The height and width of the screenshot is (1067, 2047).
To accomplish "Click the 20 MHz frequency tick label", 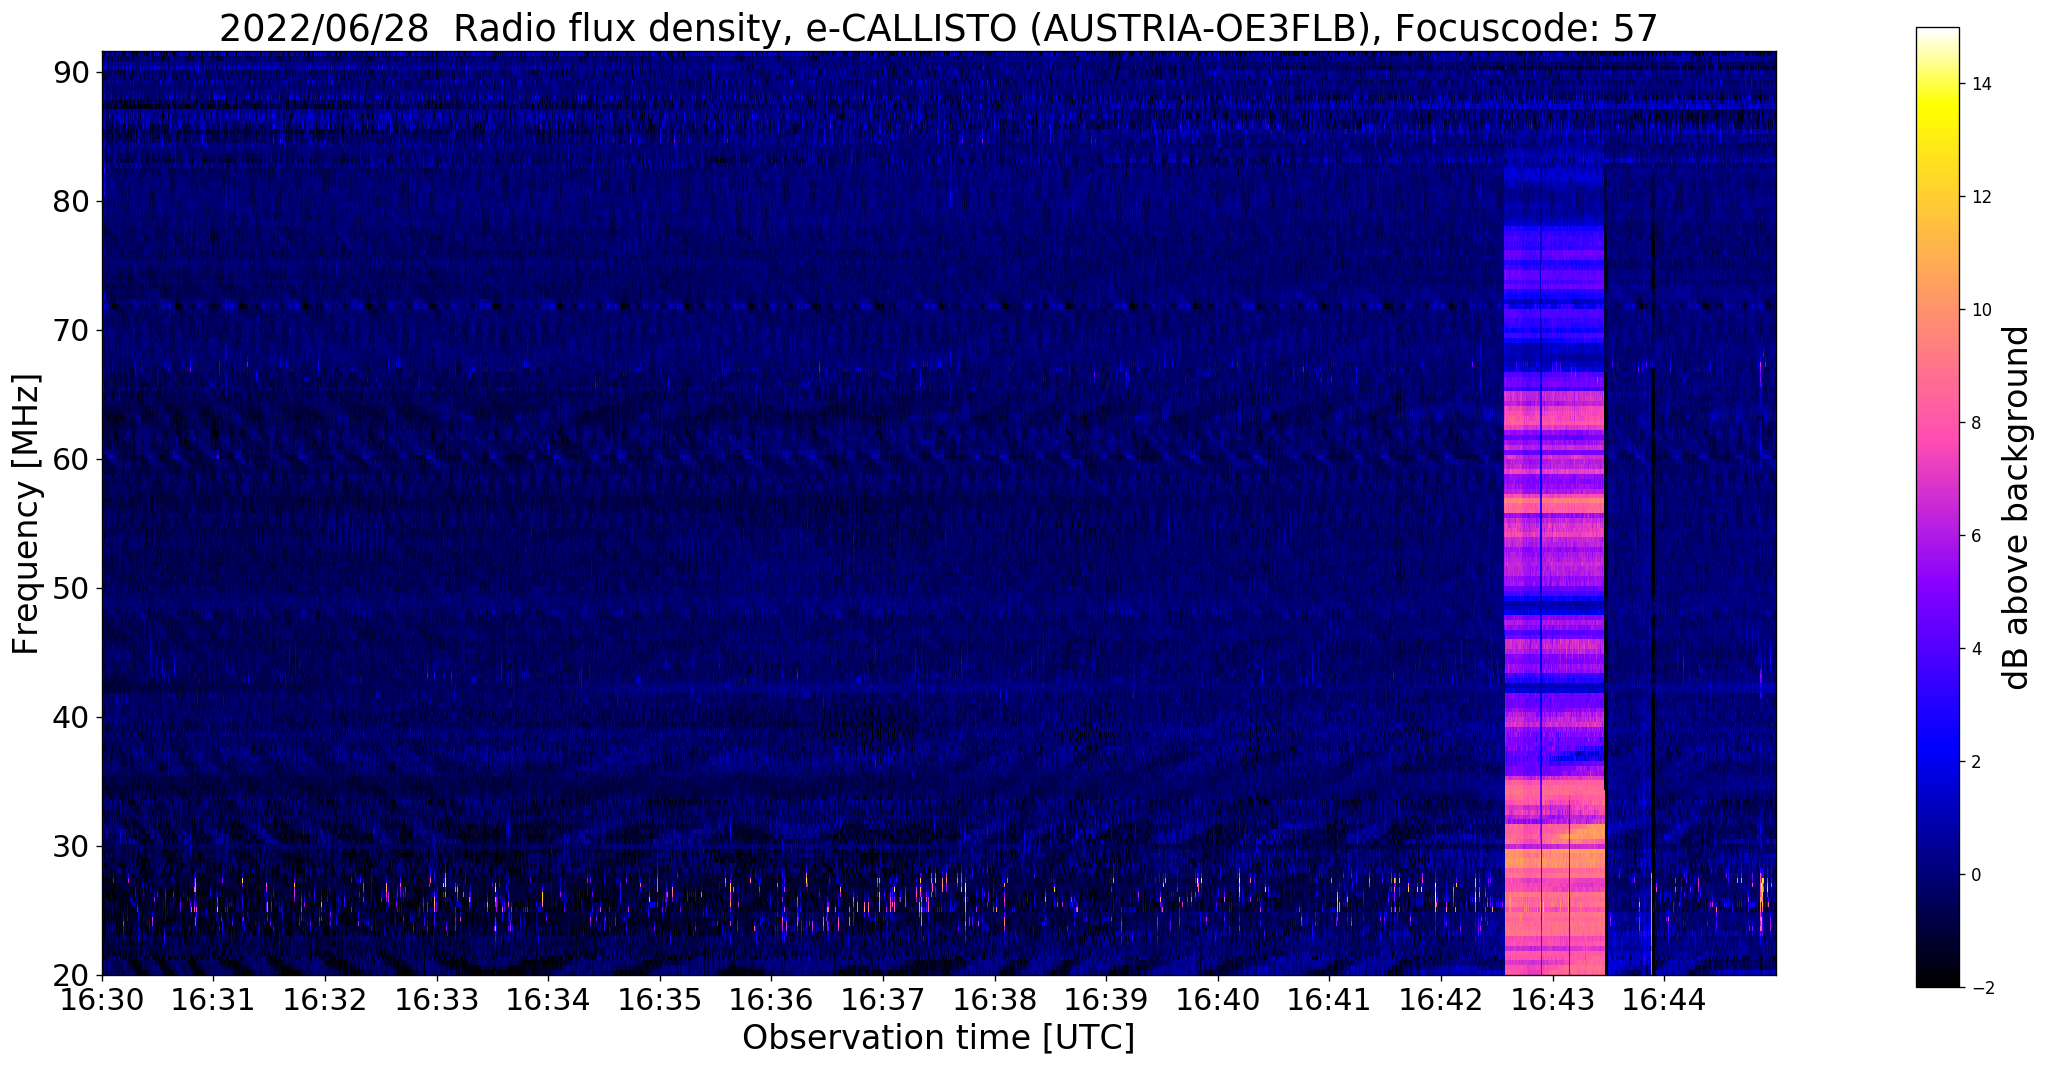I will pos(72,976).
